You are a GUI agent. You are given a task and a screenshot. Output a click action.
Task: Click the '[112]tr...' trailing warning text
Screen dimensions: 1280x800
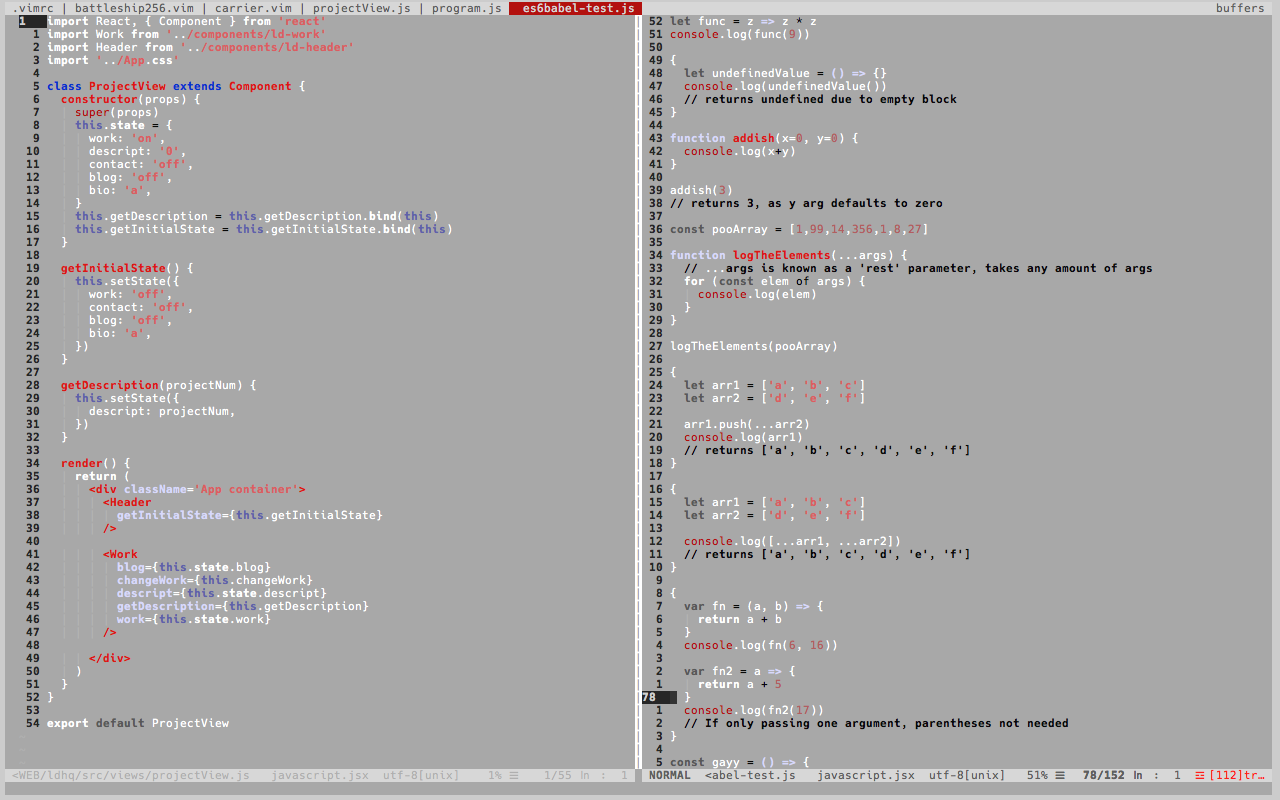pos(1236,775)
